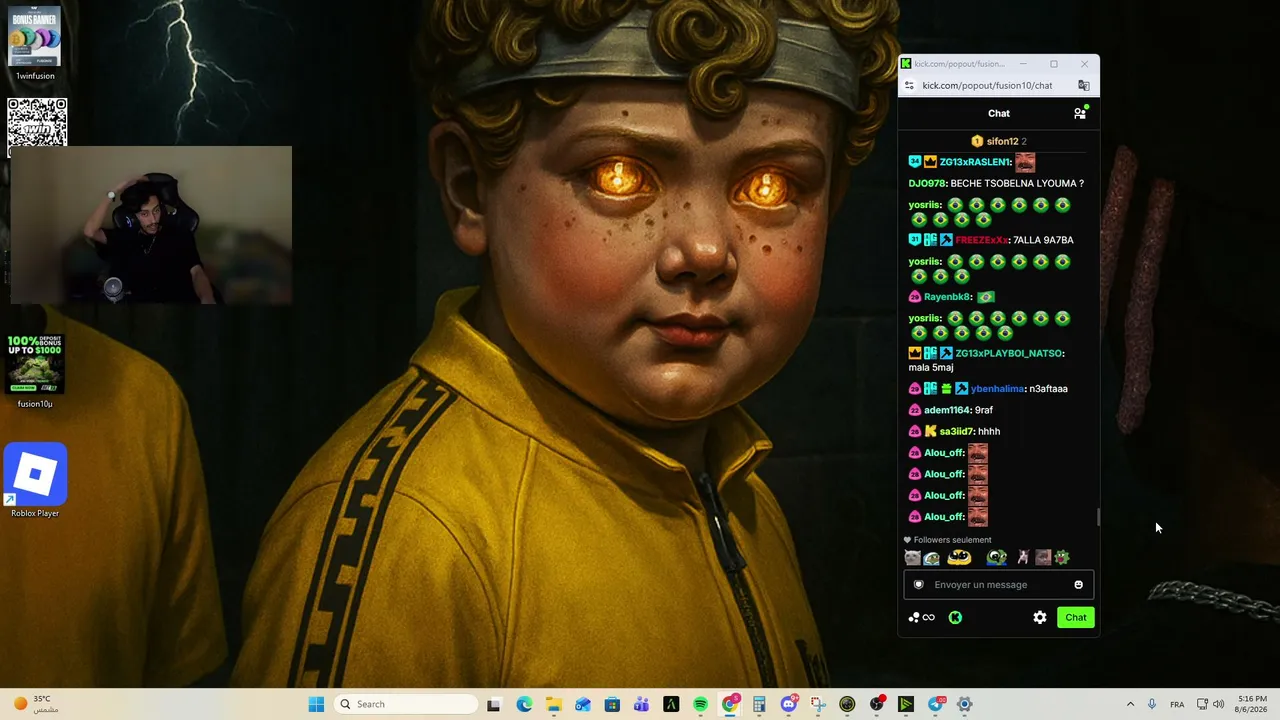The height and width of the screenshot is (720, 1280).
Task: Click the Windows Start button
Action: click(x=316, y=704)
